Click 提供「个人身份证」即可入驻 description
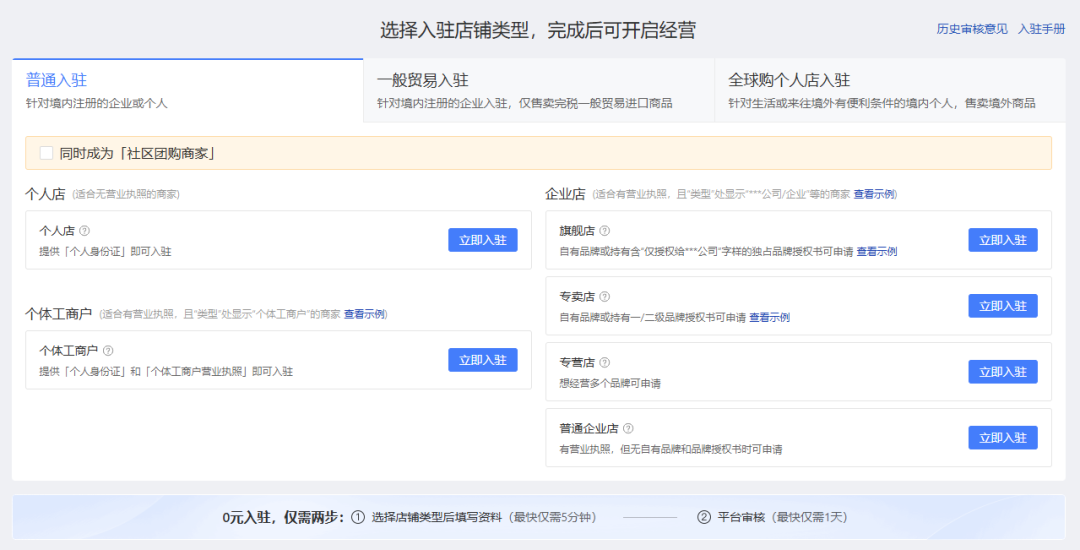The image size is (1080, 550). pos(105,252)
